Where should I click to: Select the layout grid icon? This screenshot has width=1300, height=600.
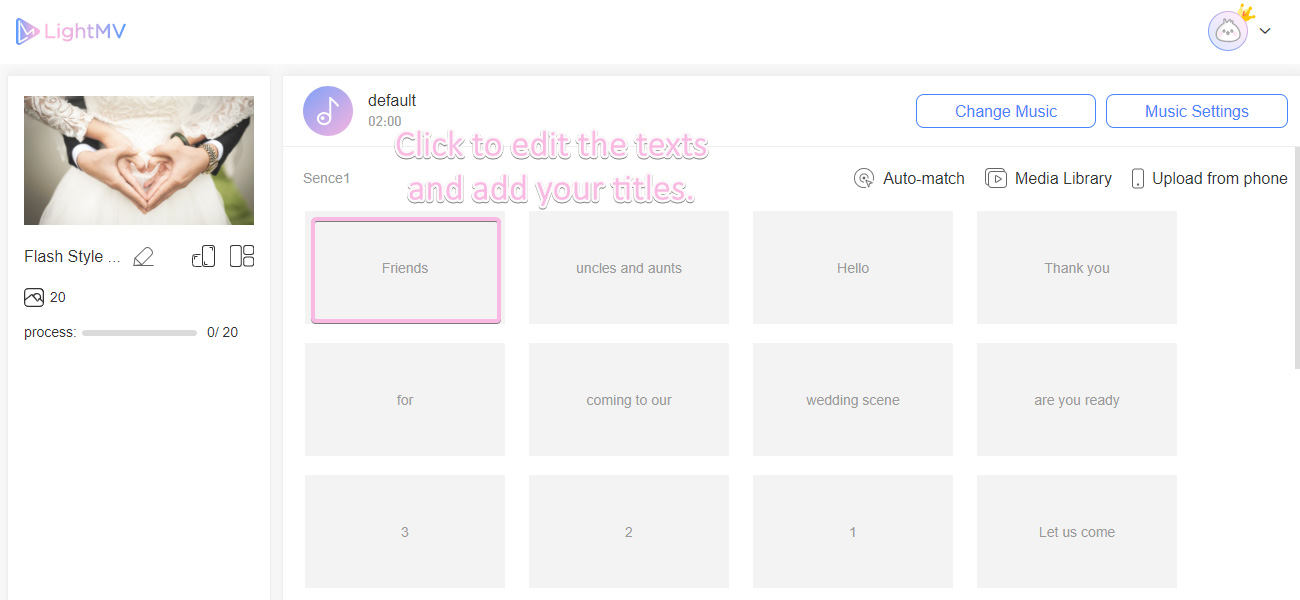242,256
